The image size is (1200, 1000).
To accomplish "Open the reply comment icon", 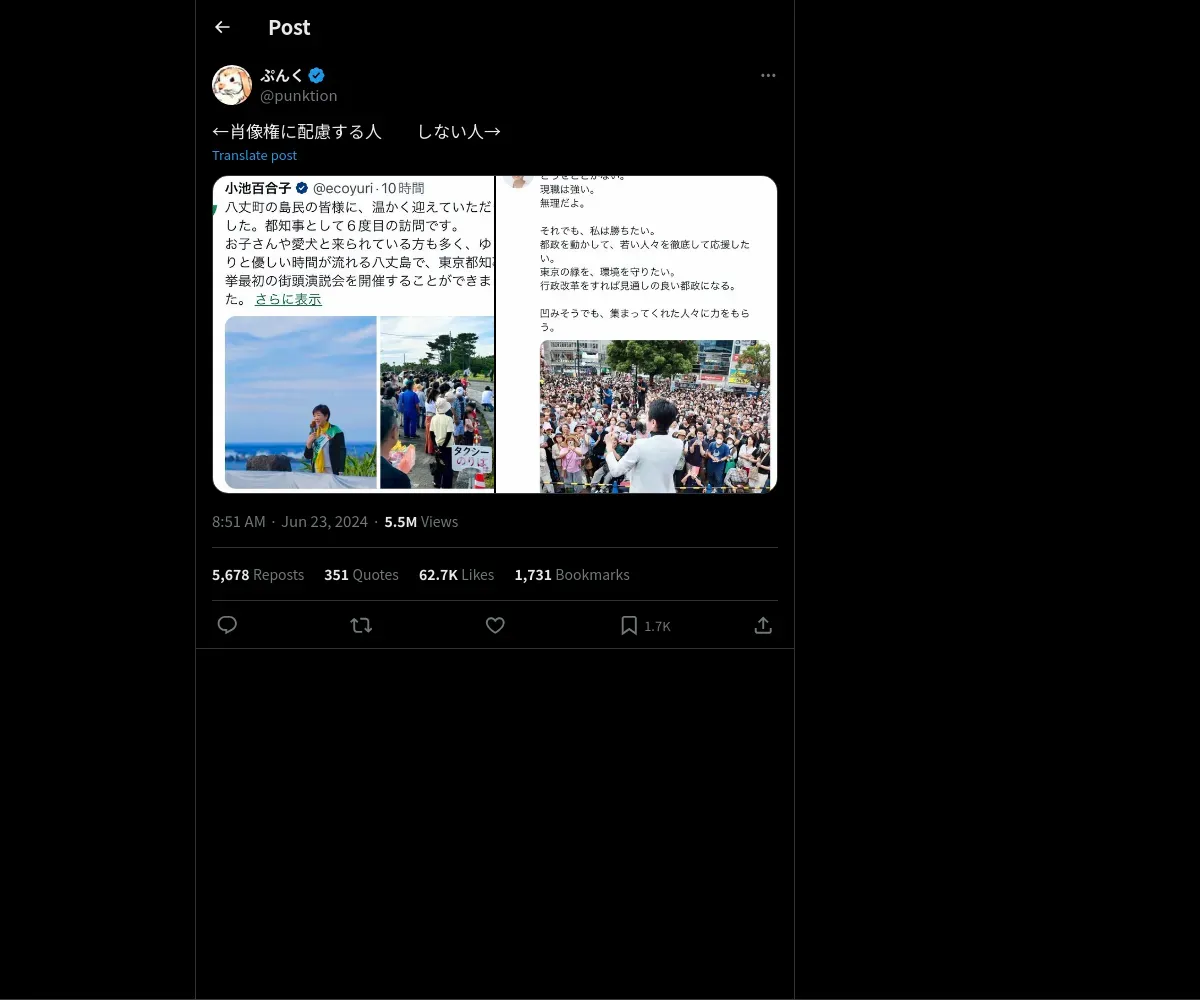I will tap(227, 625).
